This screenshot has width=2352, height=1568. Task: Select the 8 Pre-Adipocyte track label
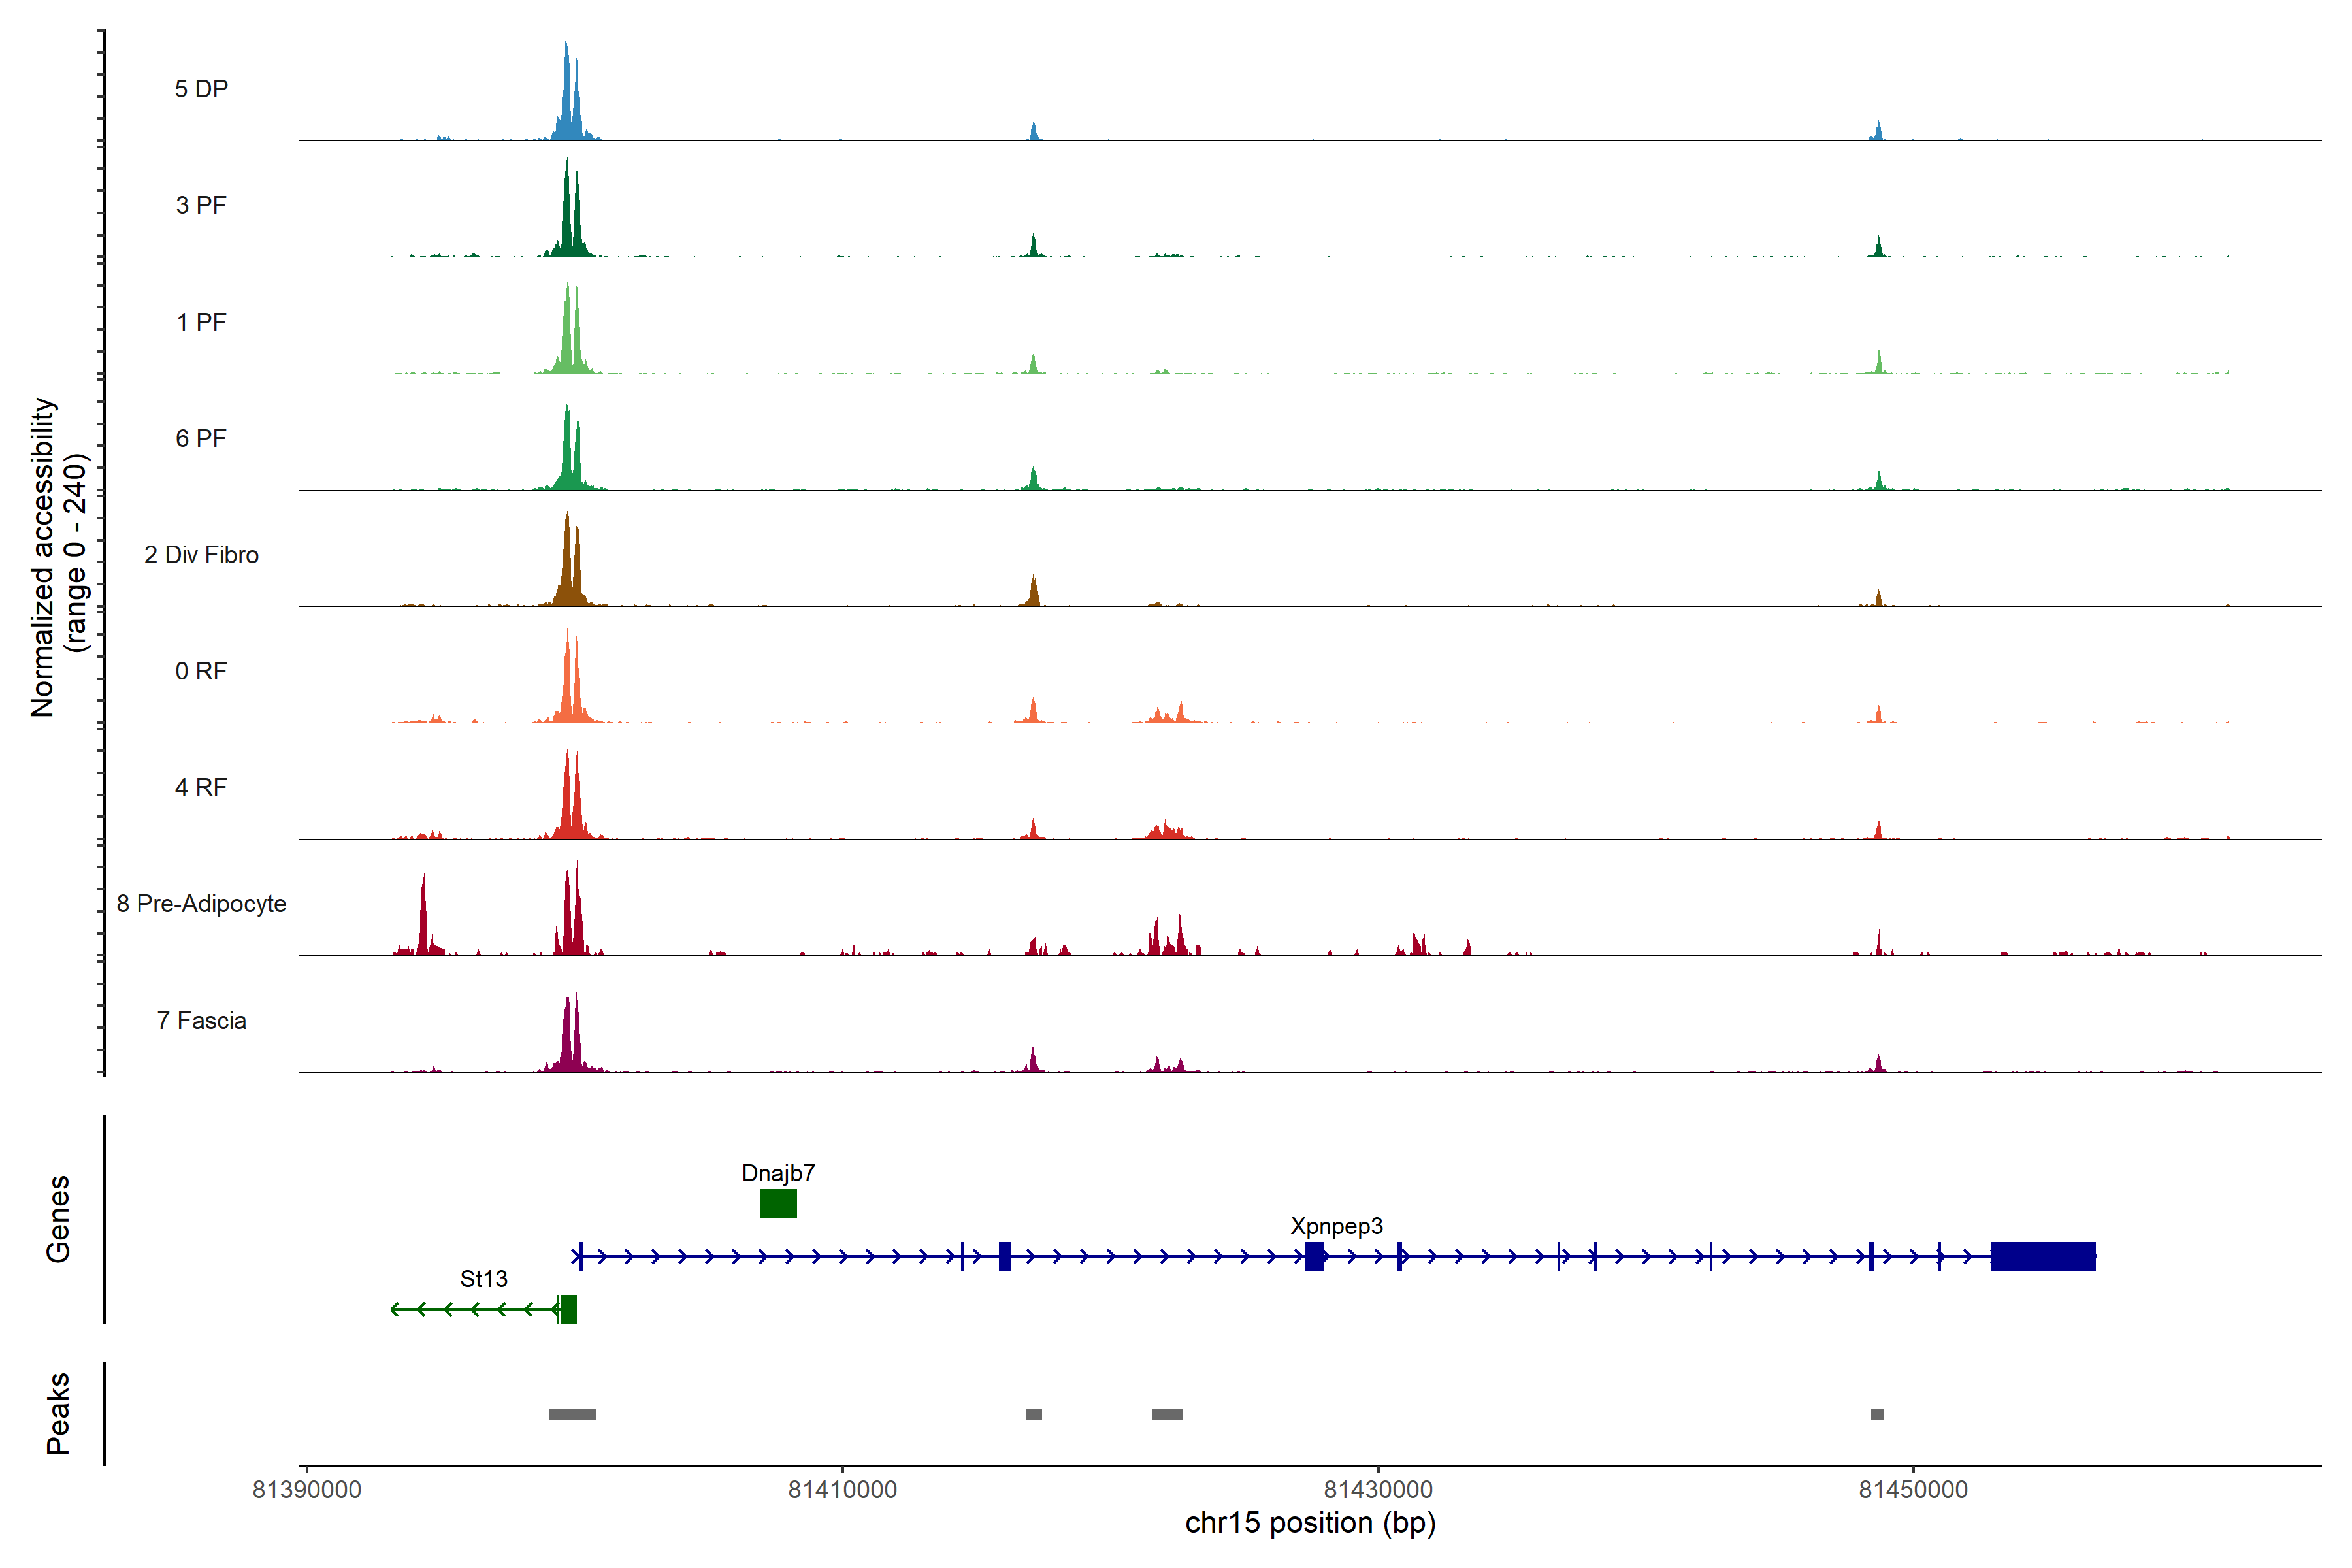pos(201,904)
